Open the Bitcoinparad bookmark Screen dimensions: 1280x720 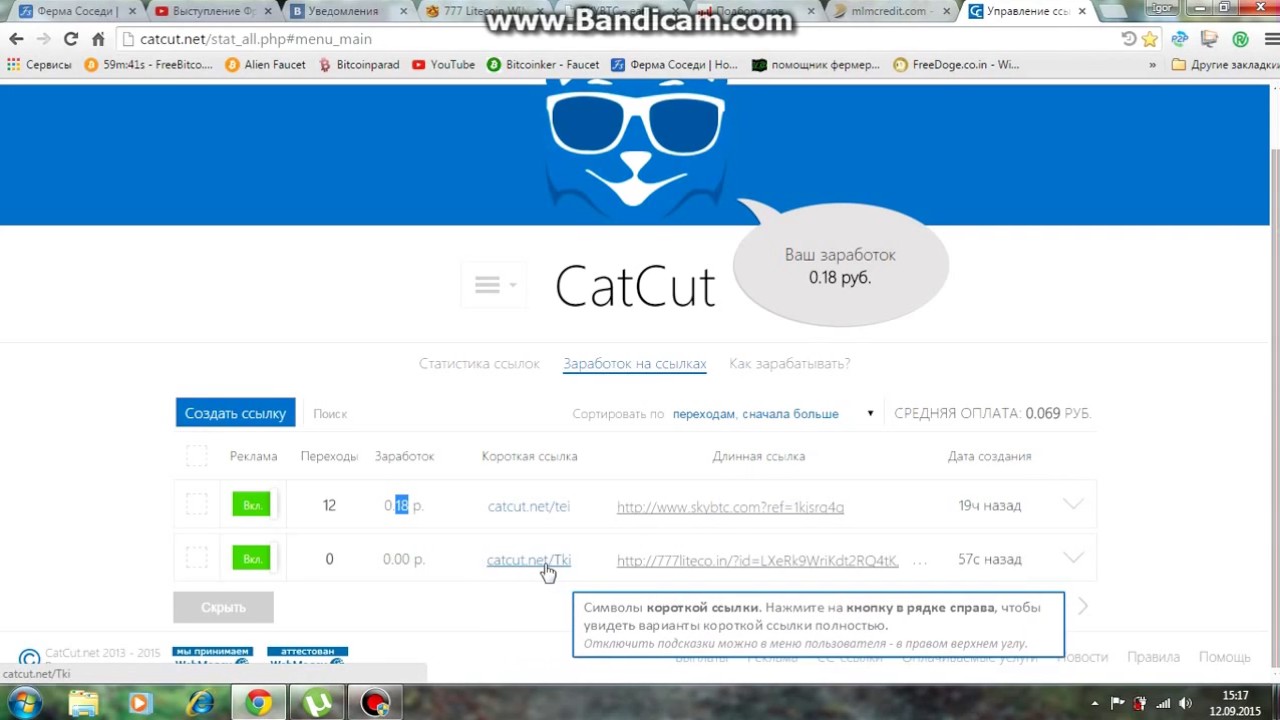pos(358,64)
